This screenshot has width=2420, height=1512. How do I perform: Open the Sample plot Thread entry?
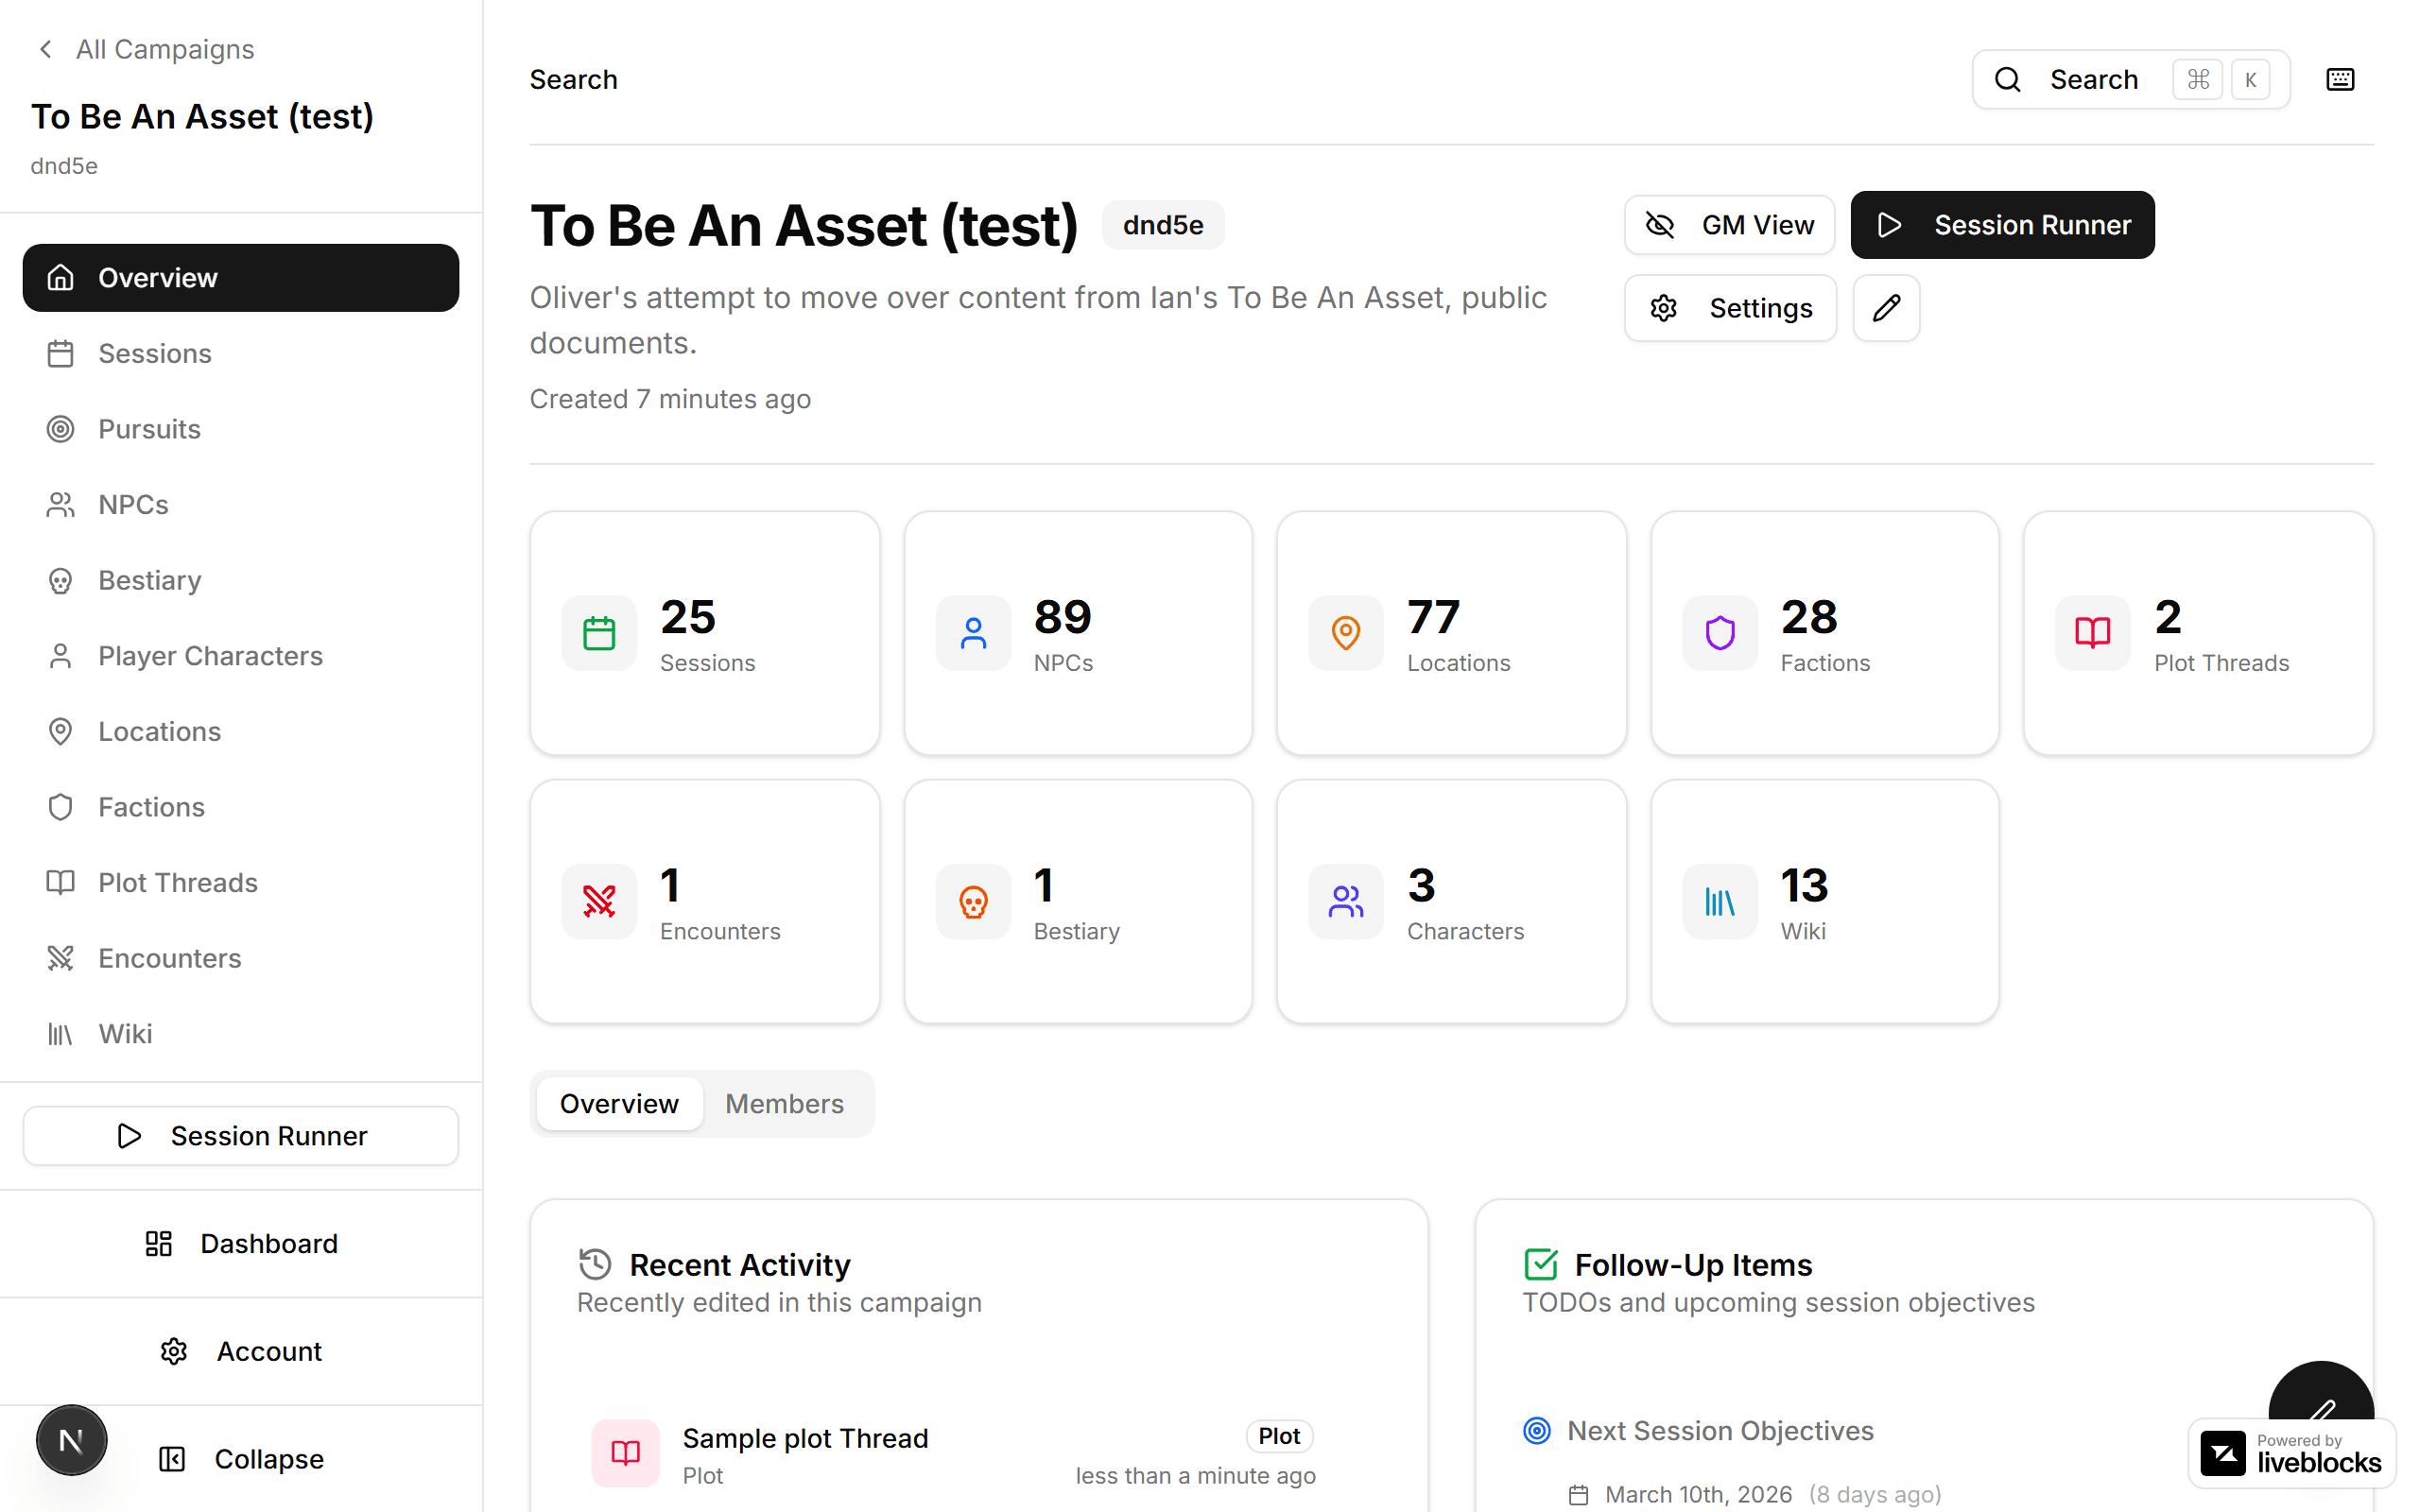805,1438
